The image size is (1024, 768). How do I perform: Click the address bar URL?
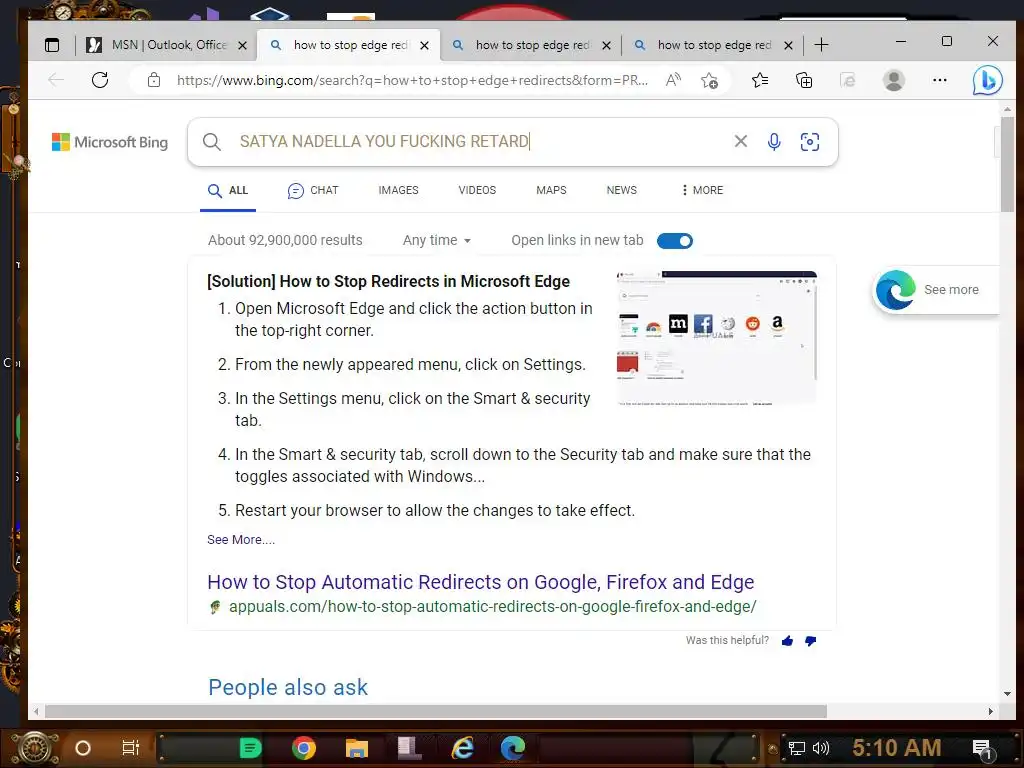412,80
